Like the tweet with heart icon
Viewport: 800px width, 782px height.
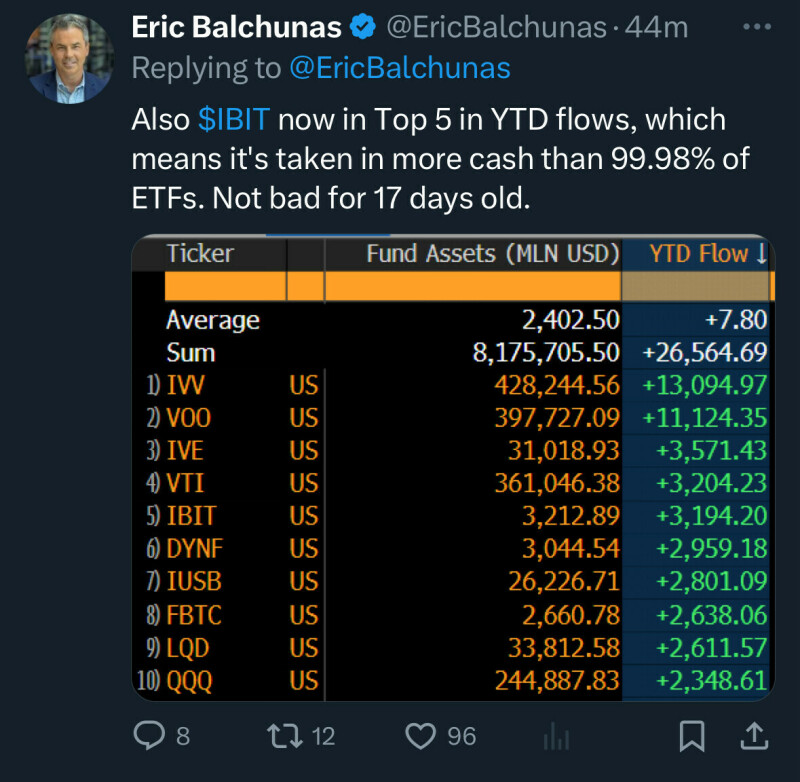pyautogui.click(x=419, y=737)
